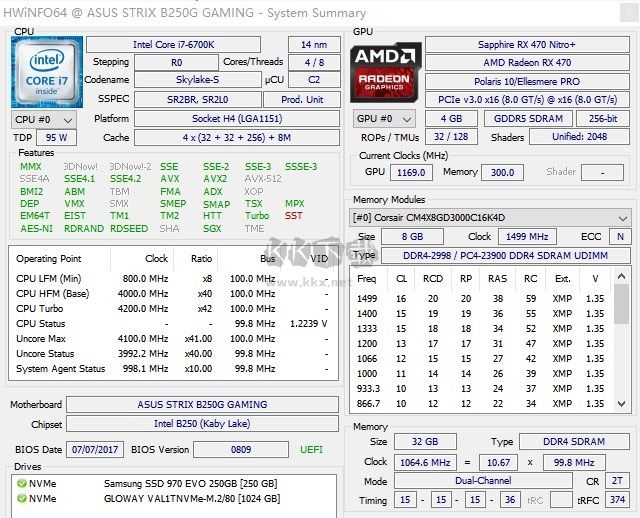Click the red SST feature label

(x=294, y=216)
